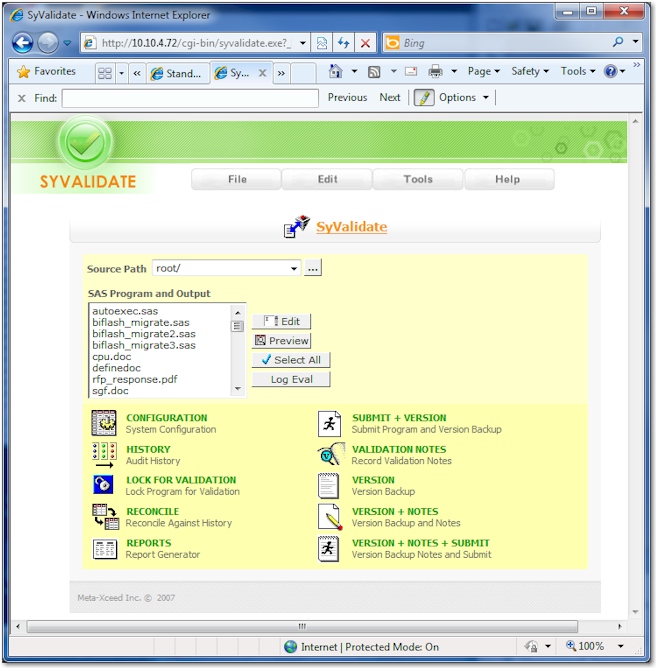Click inside the Find text field
Screen dimensions: 658x670
tap(190, 98)
